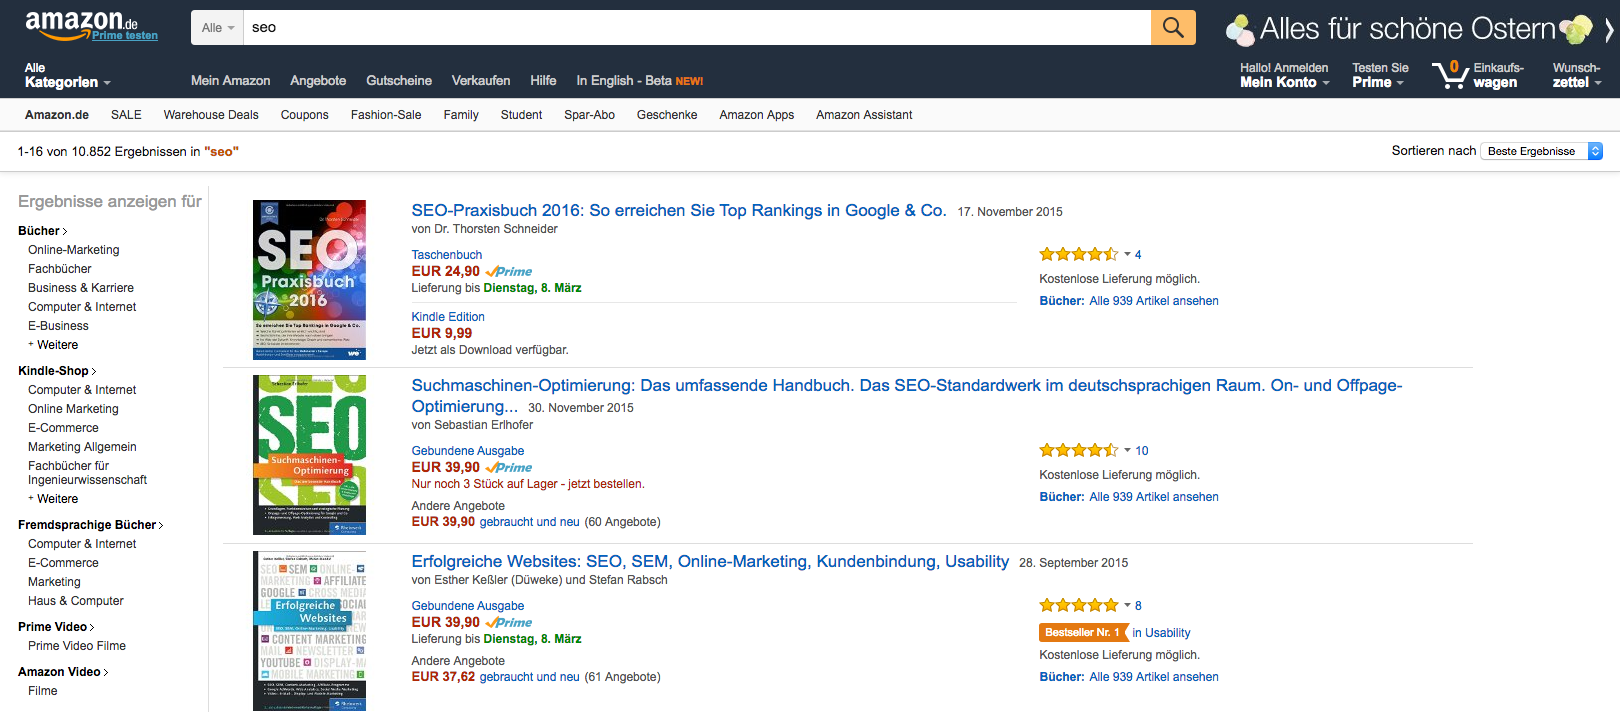Image resolution: width=1620 pixels, height=712 pixels.
Task: Open Gutscheine in navigation
Action: click(399, 81)
